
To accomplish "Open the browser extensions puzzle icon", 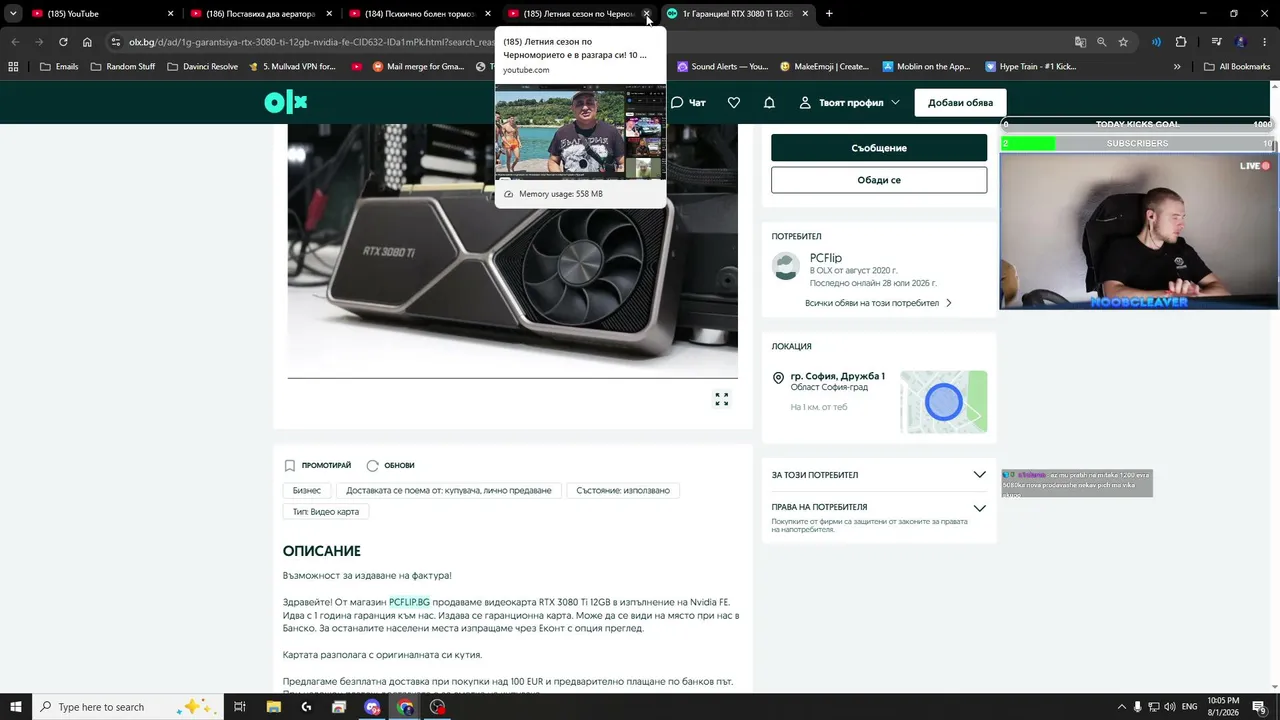I will [x=1181, y=42].
